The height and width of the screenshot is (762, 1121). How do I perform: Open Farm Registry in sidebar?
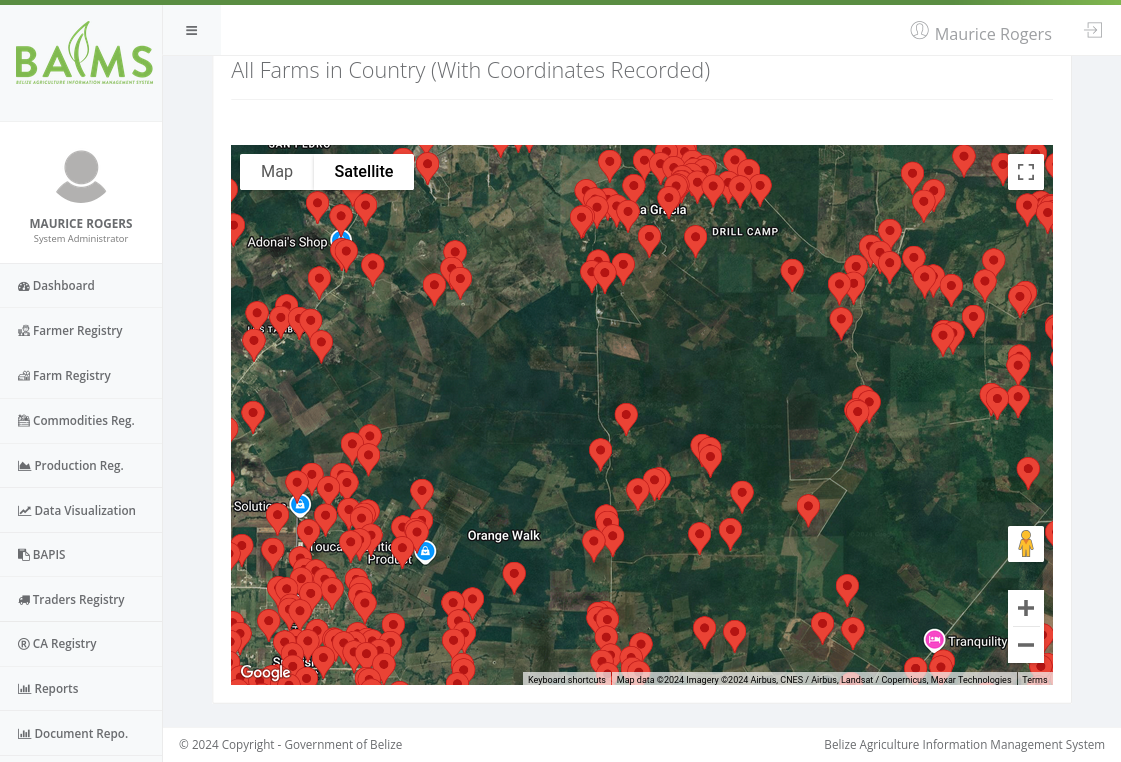81,375
